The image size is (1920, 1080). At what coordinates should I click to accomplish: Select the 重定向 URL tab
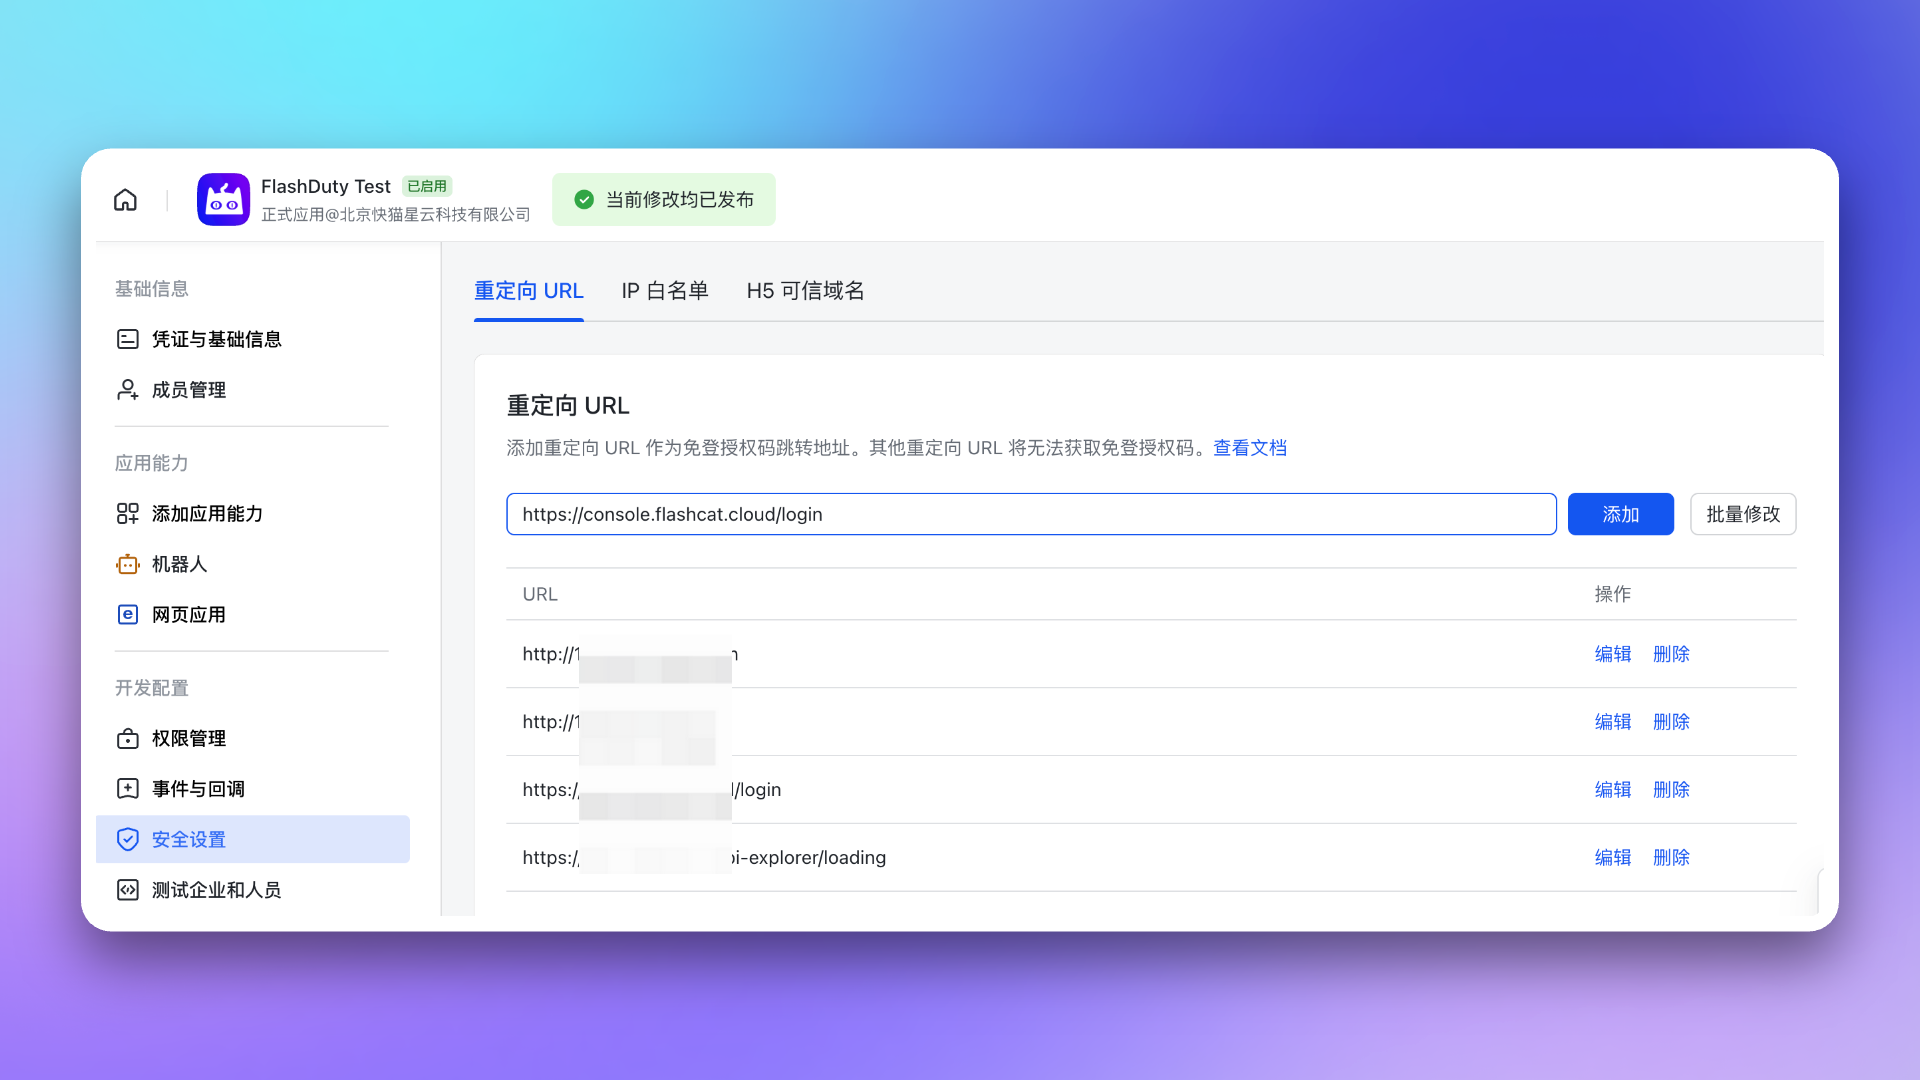click(x=528, y=291)
